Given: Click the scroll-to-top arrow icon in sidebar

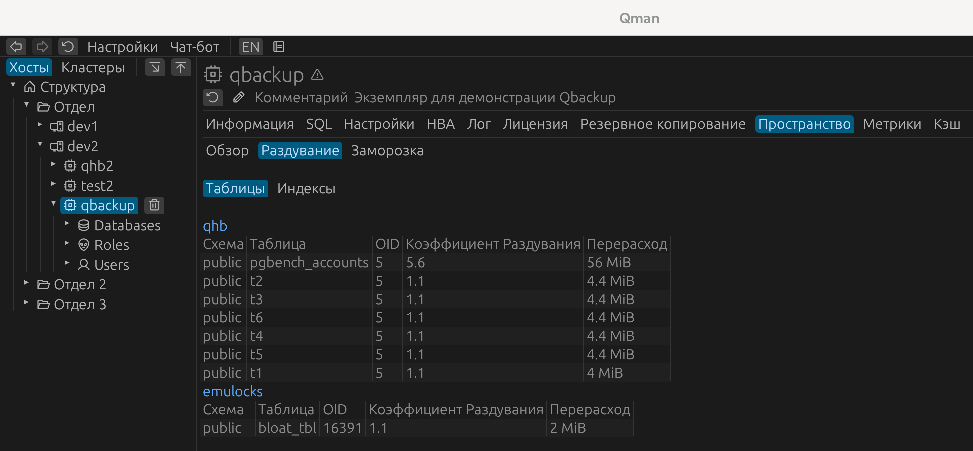Looking at the screenshot, I should (x=180, y=67).
